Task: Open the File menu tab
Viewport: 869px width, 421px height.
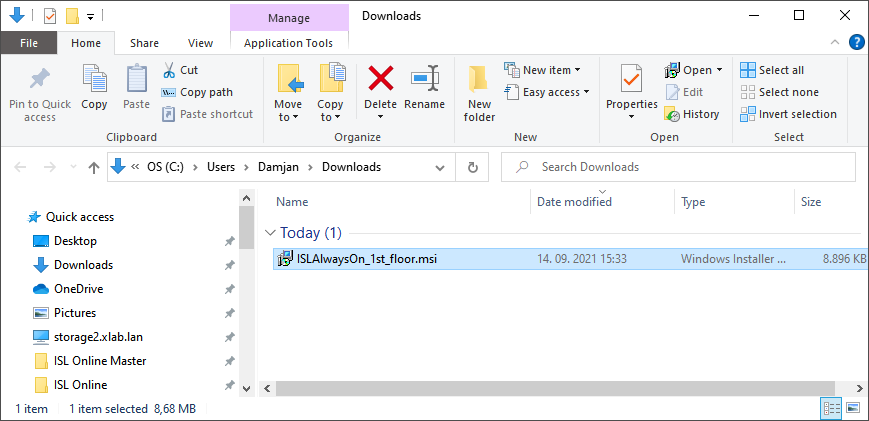Action: coord(29,43)
